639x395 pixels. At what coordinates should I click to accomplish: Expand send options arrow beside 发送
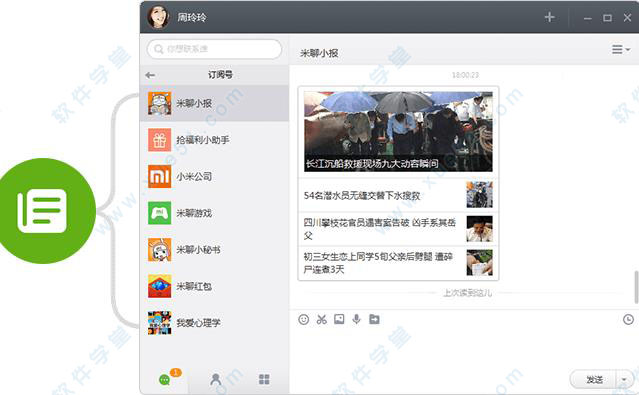(x=624, y=380)
